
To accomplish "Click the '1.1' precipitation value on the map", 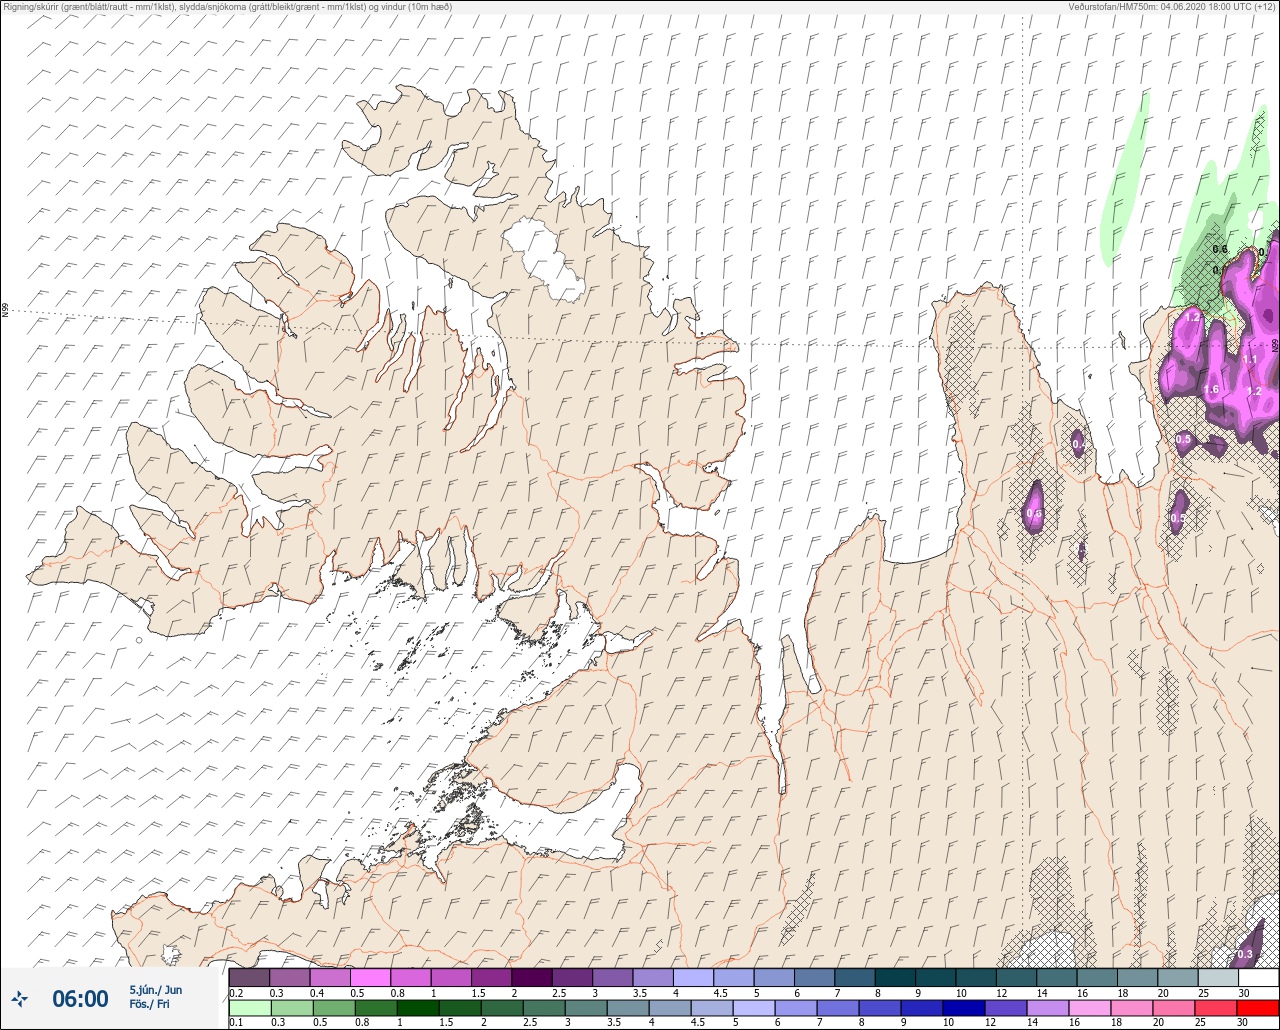I will click(1250, 359).
